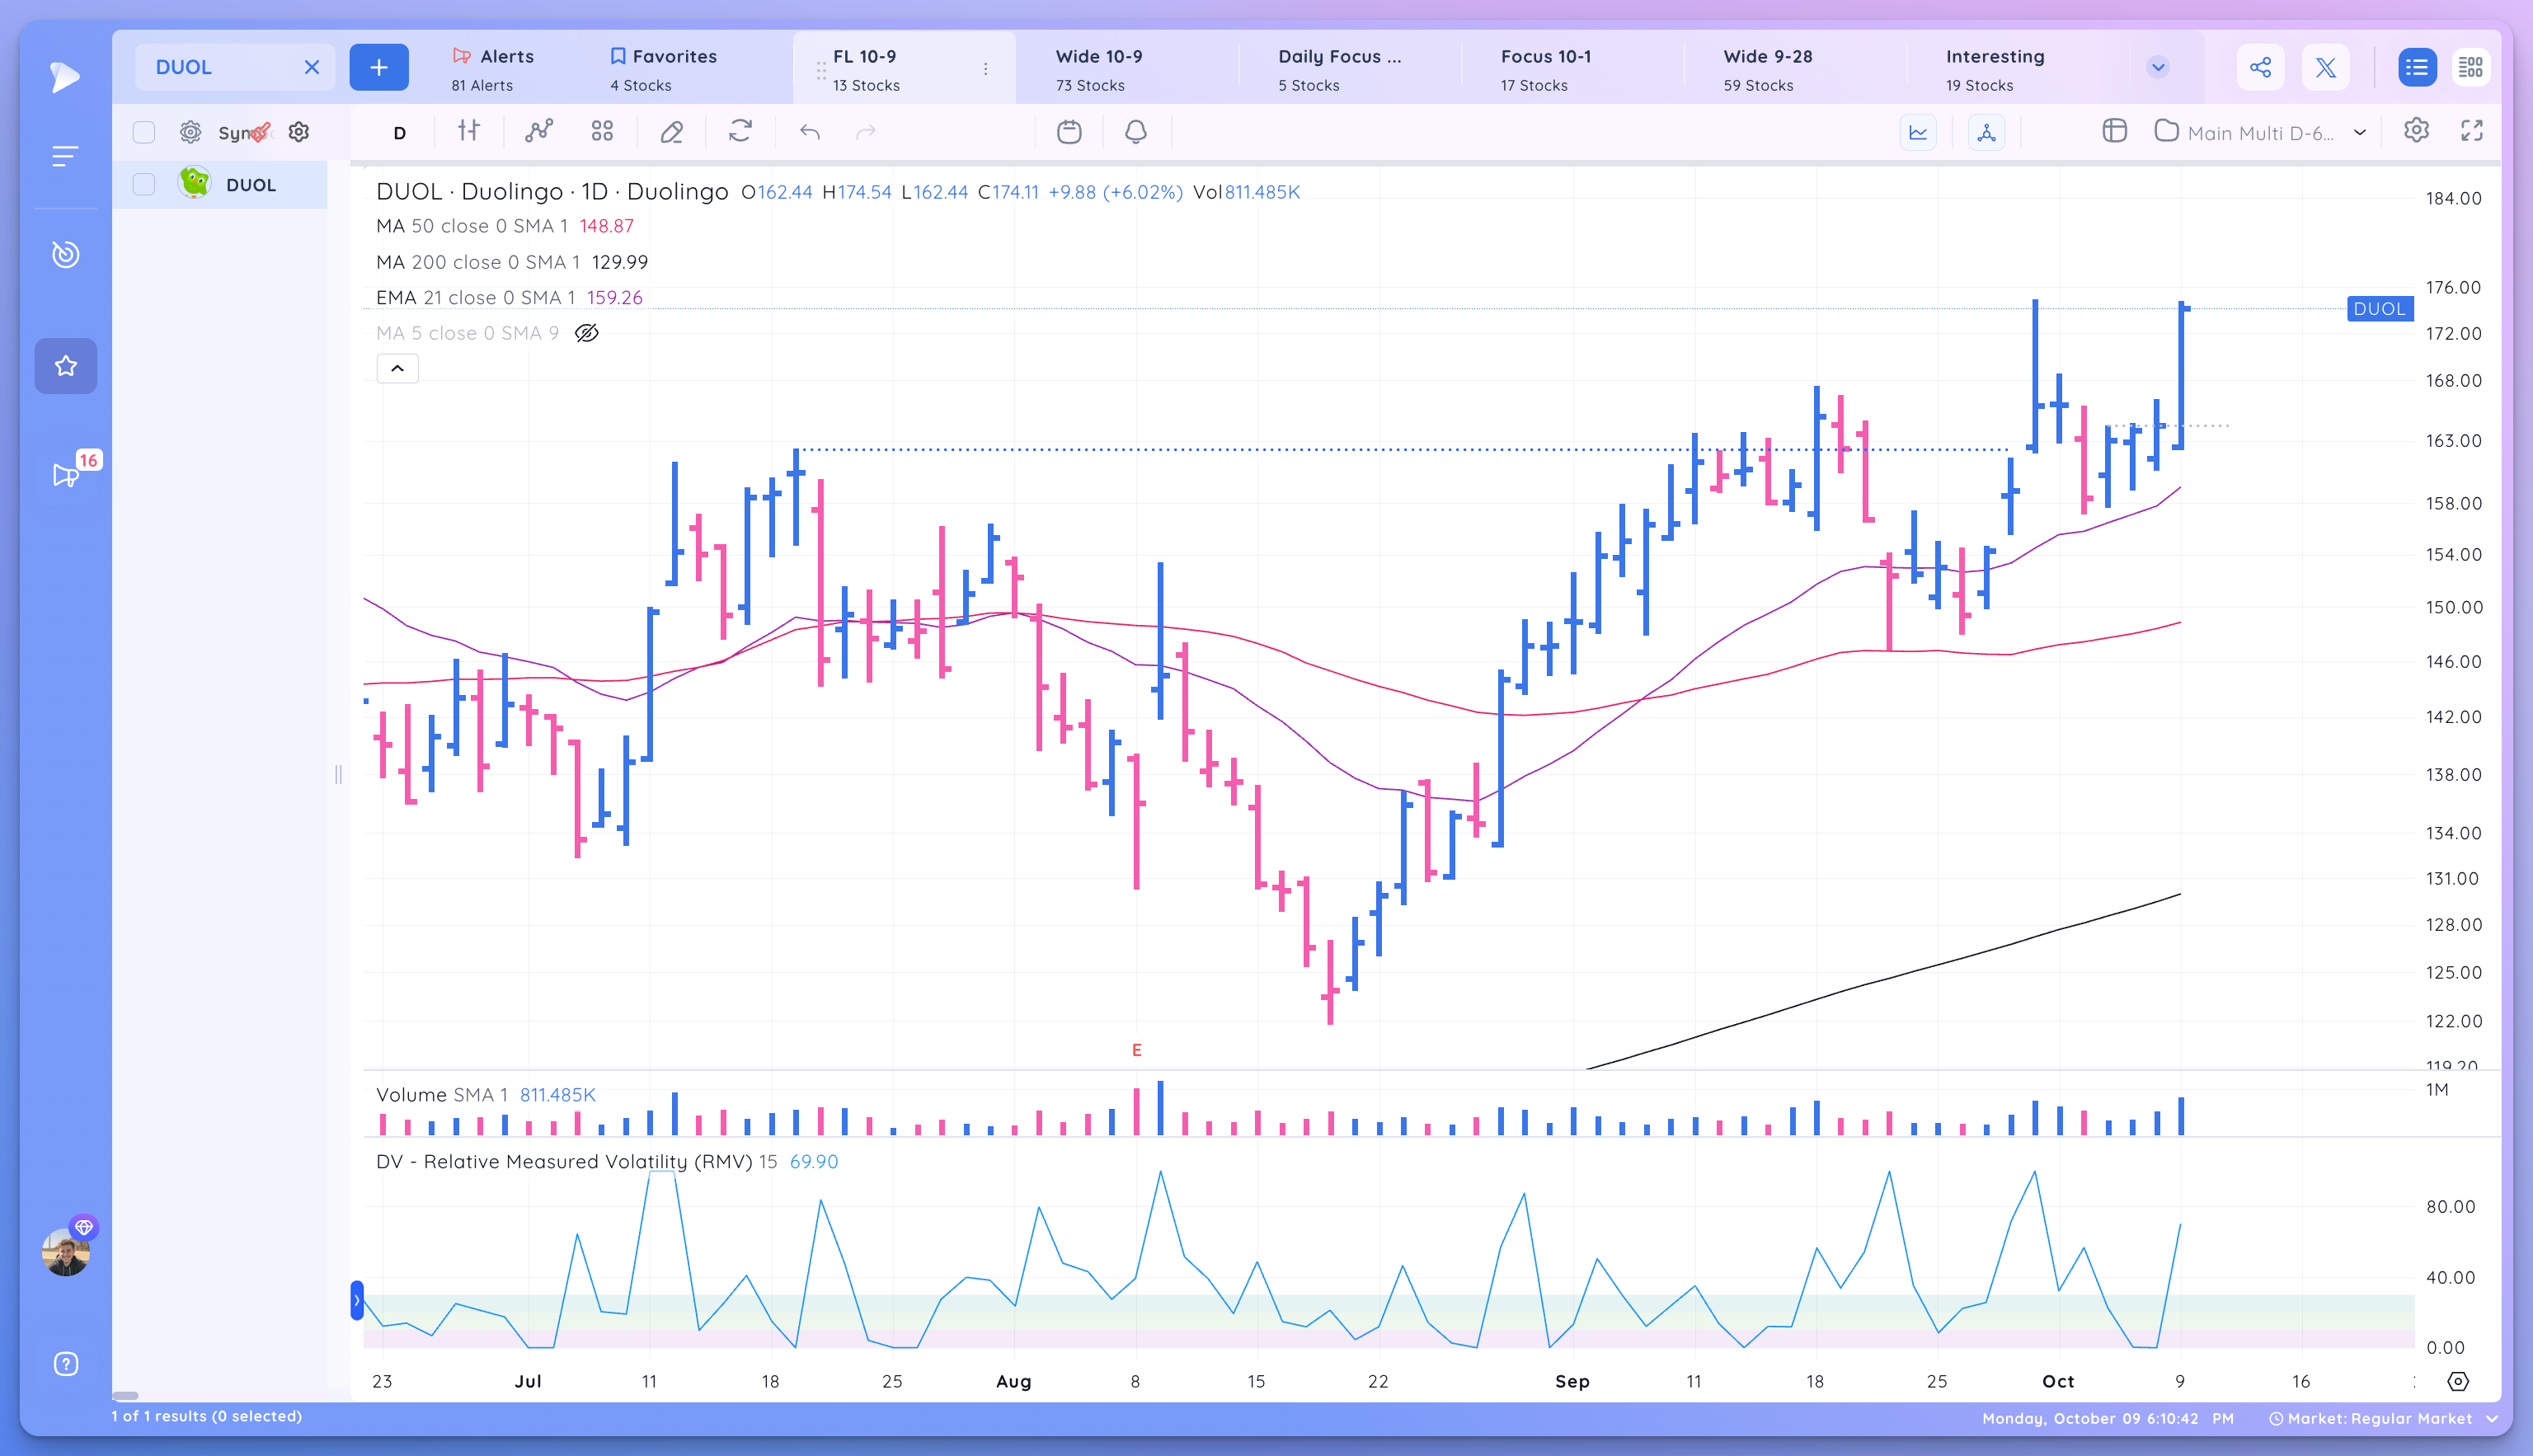The image size is (2533, 1456).
Task: Click the earnings E marker on chart
Action: (1136, 1050)
